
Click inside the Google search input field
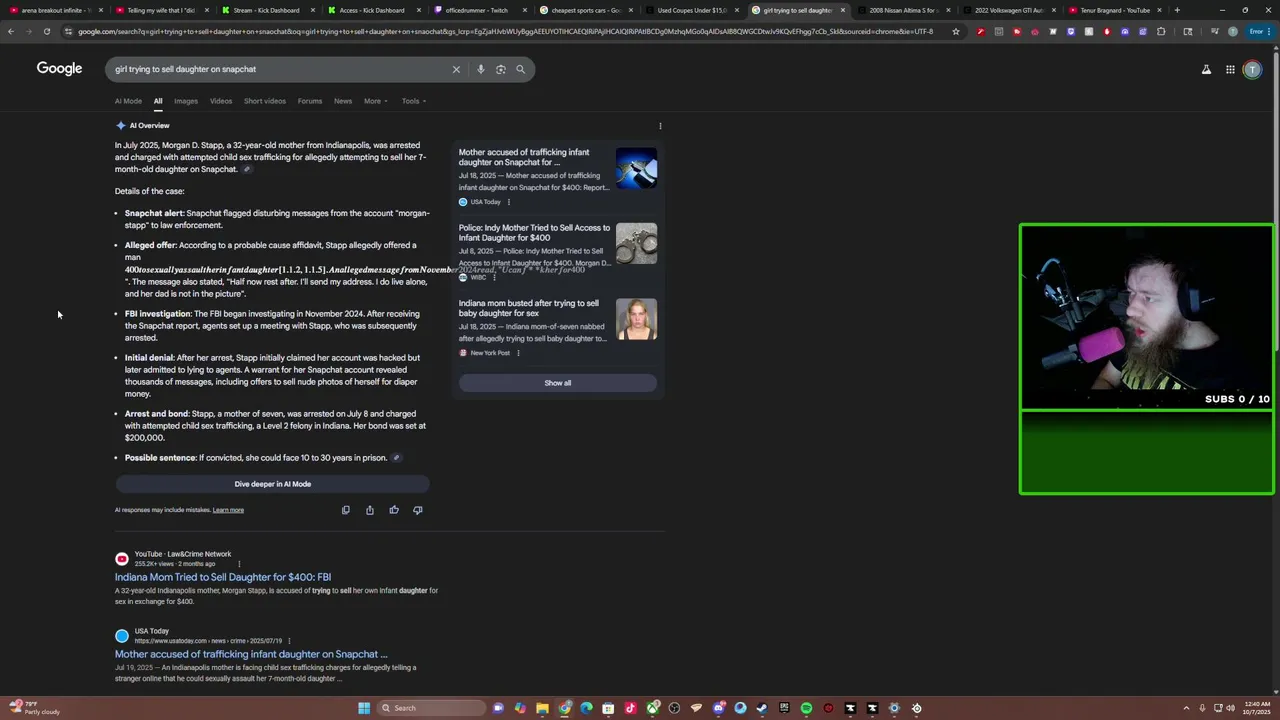(280, 69)
